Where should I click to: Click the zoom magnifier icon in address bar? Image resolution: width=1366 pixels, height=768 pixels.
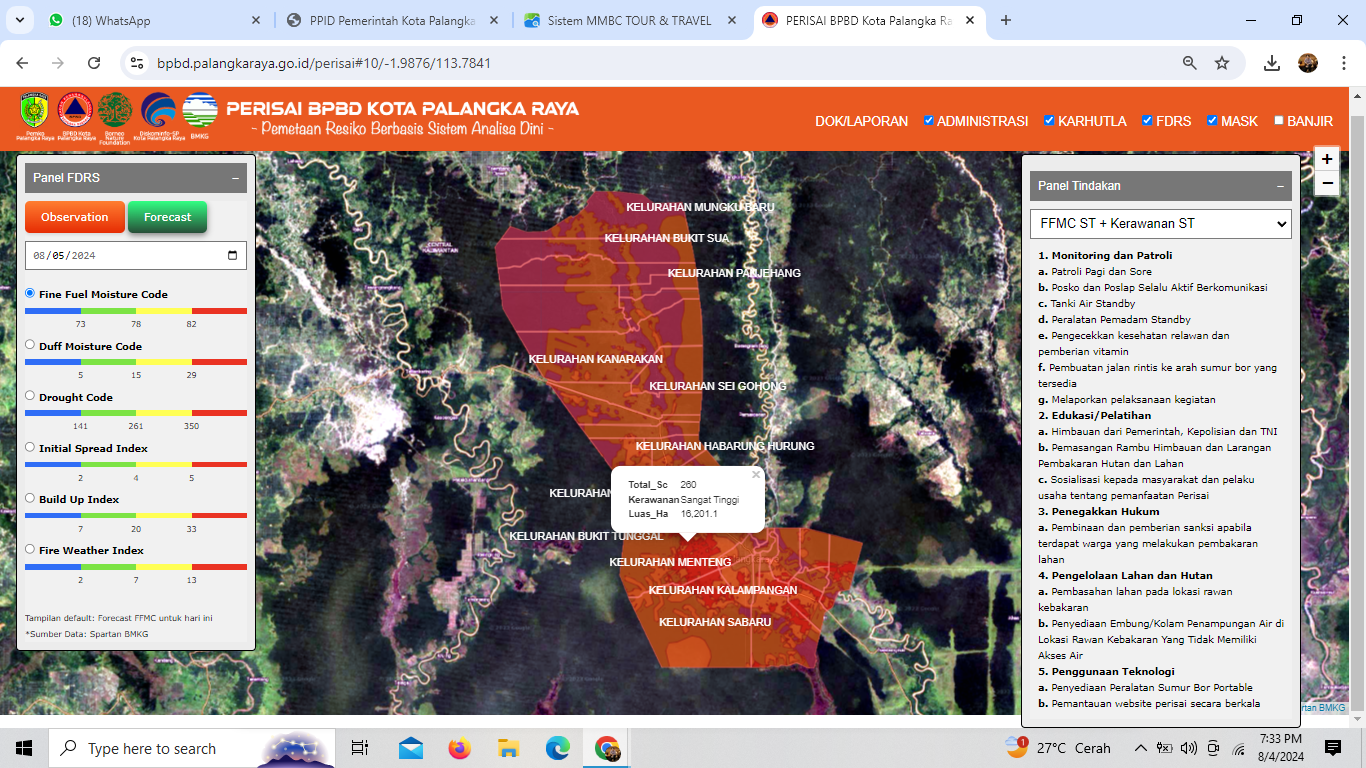pos(1190,63)
